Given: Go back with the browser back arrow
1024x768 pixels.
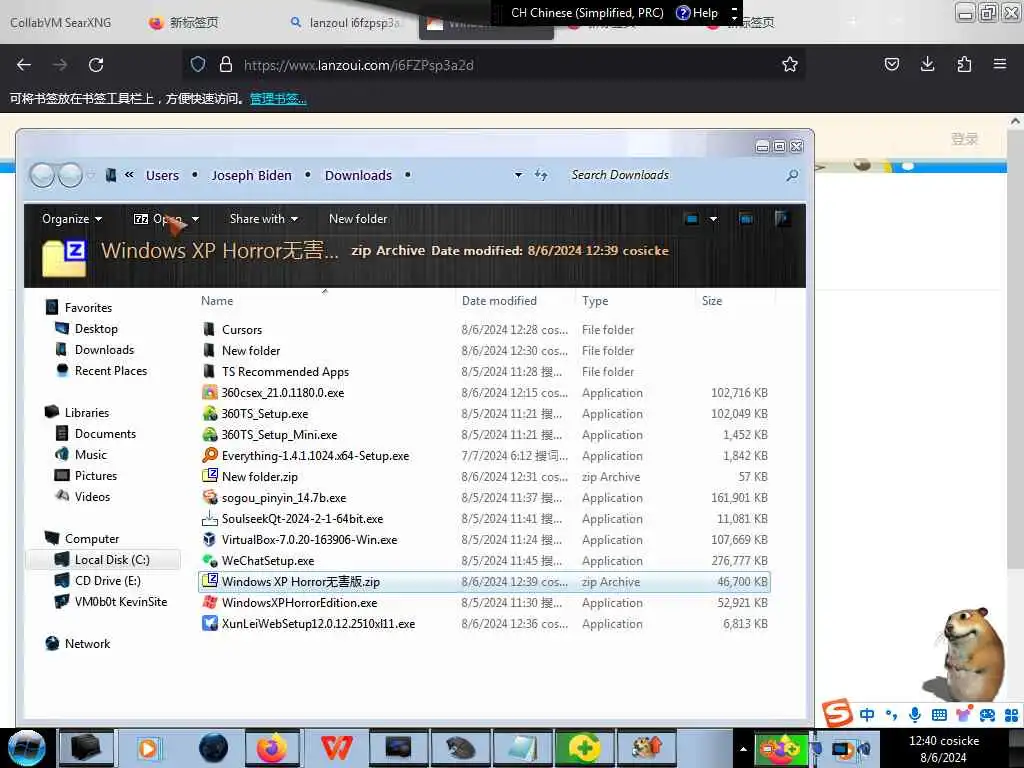Looking at the screenshot, I should coord(24,65).
